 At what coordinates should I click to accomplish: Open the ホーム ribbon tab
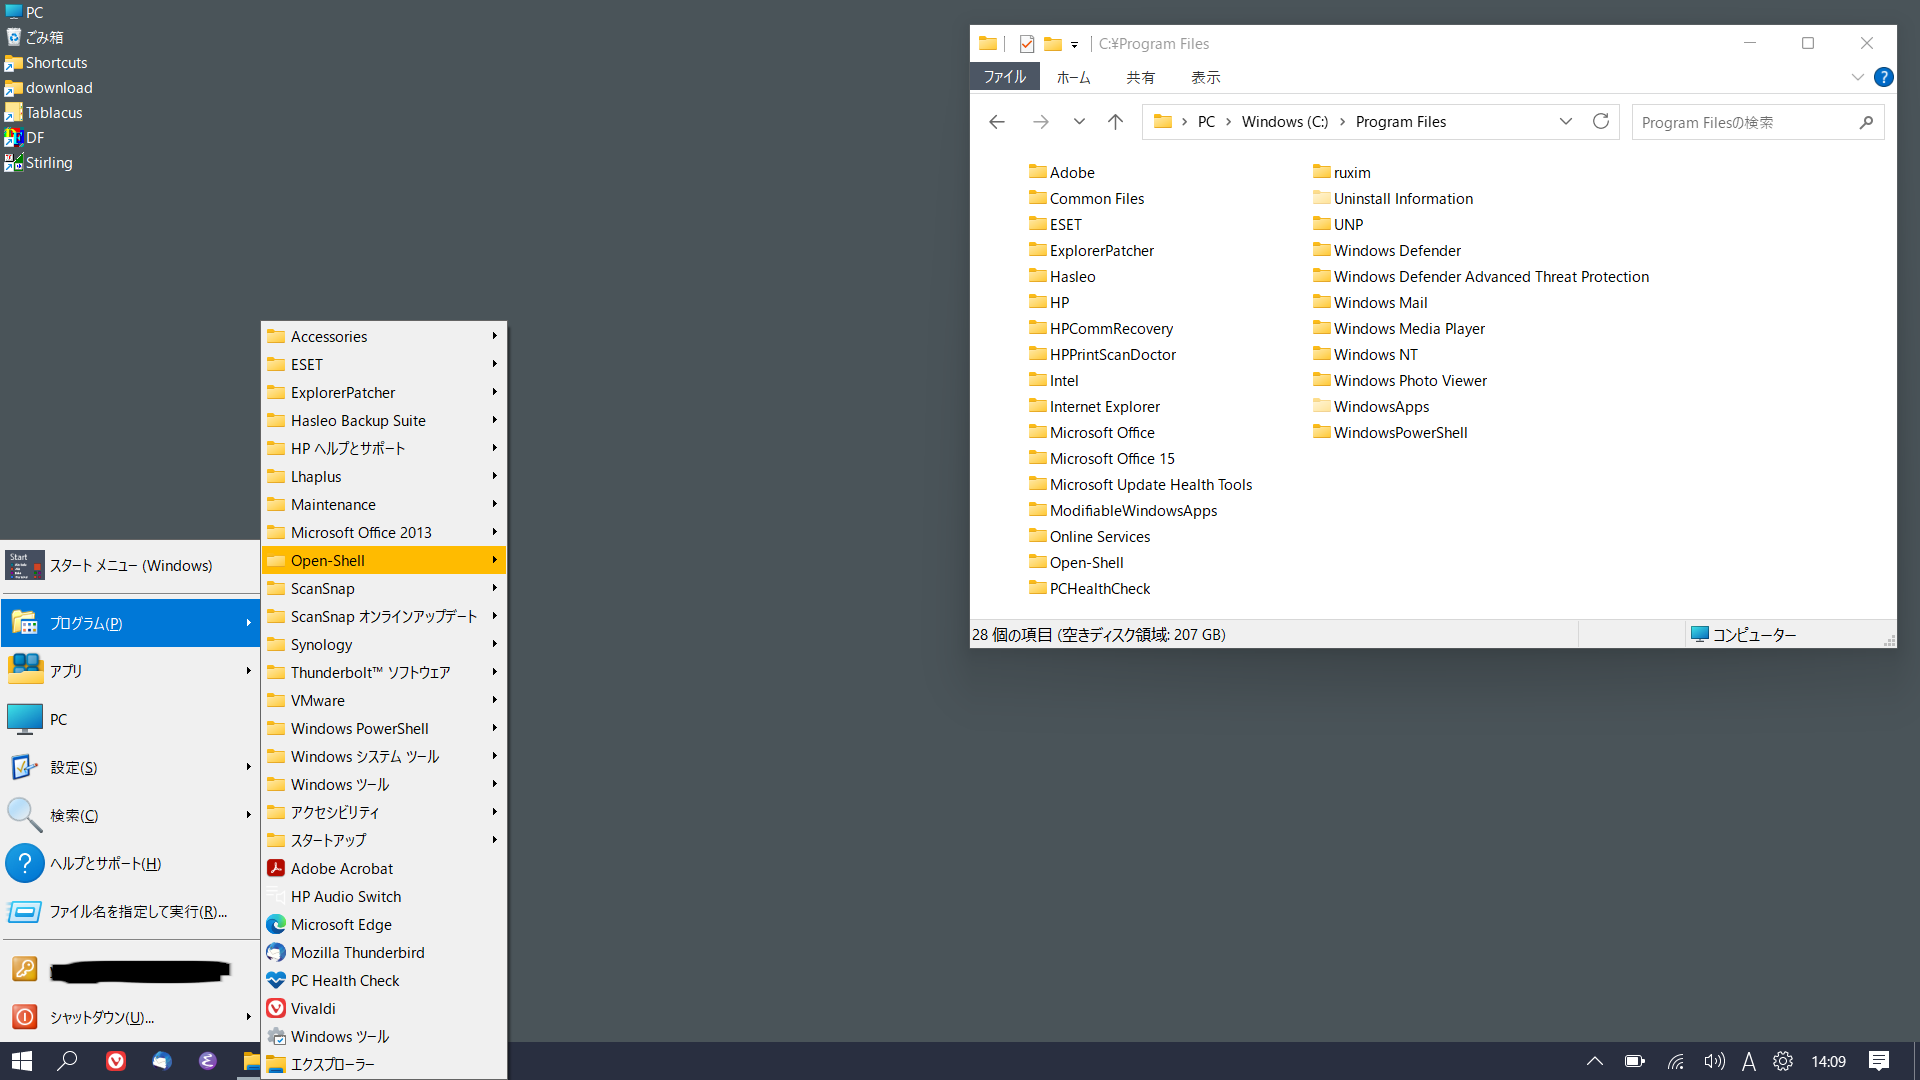tap(1073, 77)
